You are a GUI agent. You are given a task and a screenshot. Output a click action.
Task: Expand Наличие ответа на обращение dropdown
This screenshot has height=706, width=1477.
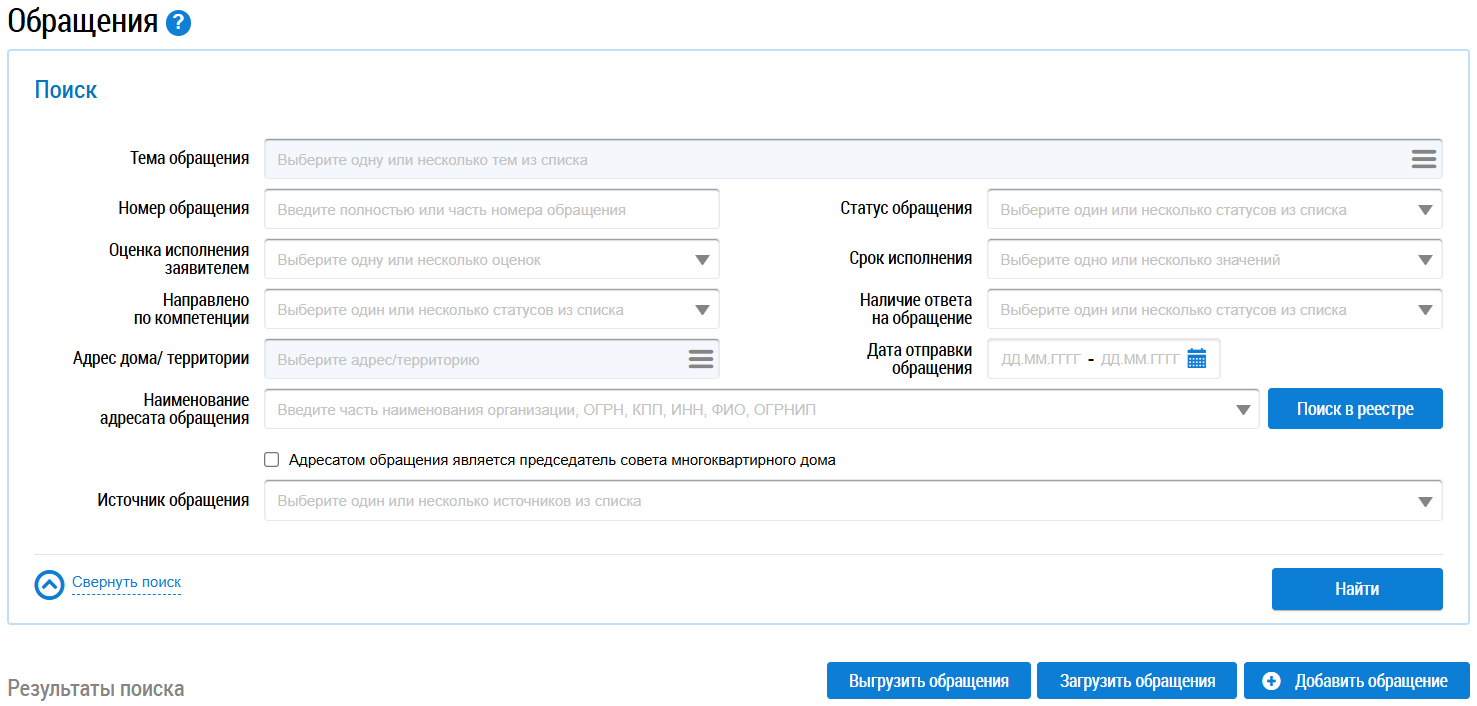(x=1425, y=310)
